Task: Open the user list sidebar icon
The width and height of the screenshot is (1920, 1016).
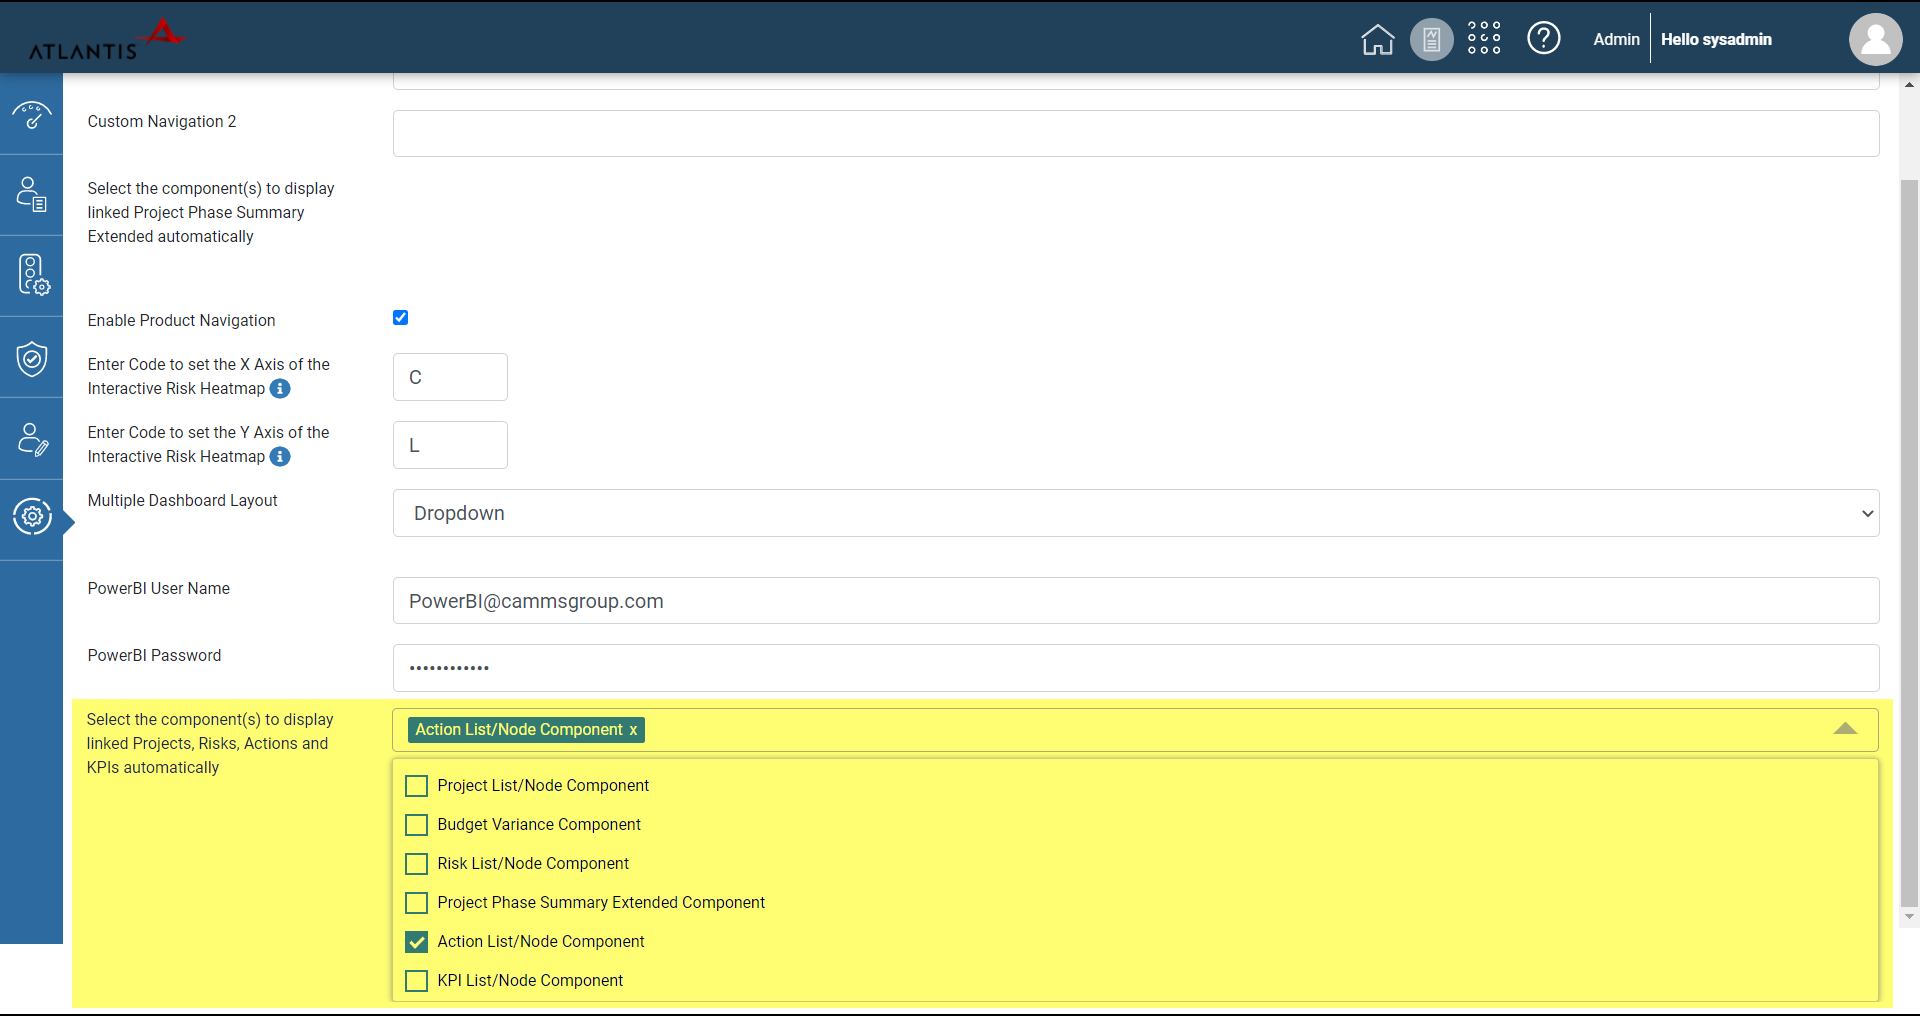Action: (32, 194)
